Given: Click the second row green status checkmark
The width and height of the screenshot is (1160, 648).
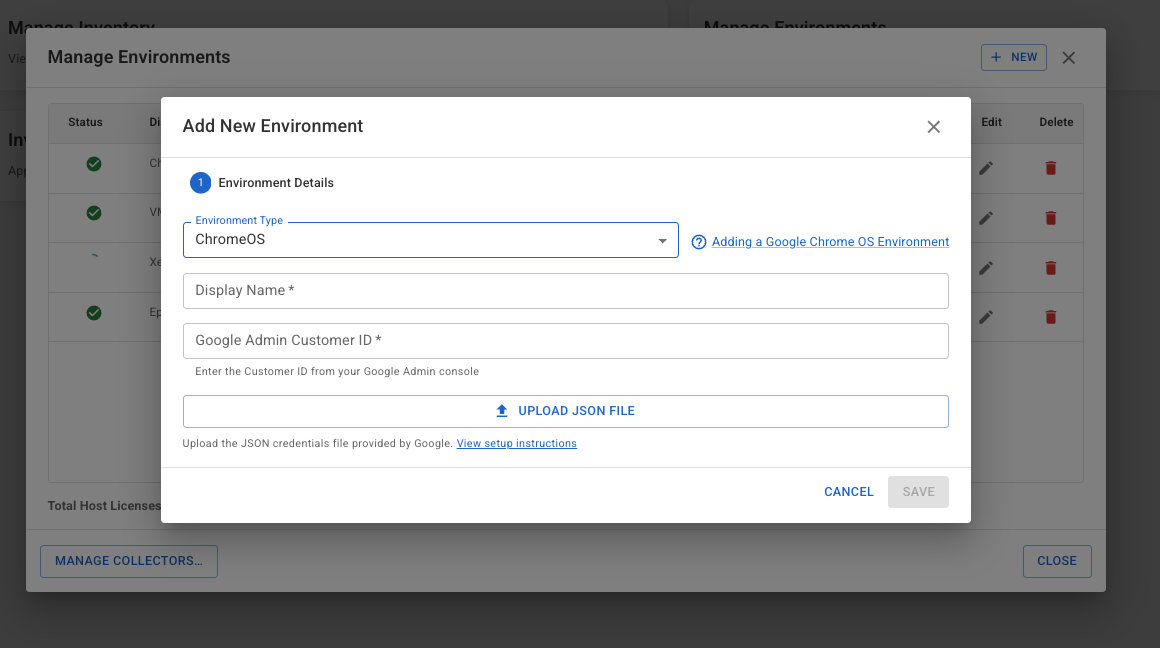Looking at the screenshot, I should [94, 213].
